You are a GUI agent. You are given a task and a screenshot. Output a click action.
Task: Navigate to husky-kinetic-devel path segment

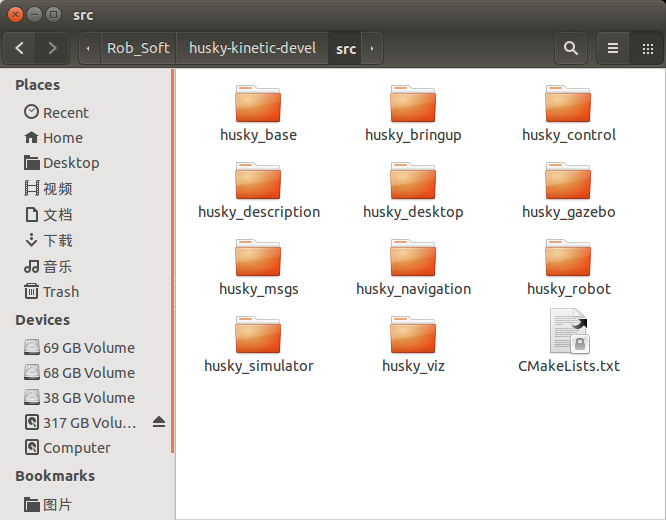(251, 48)
